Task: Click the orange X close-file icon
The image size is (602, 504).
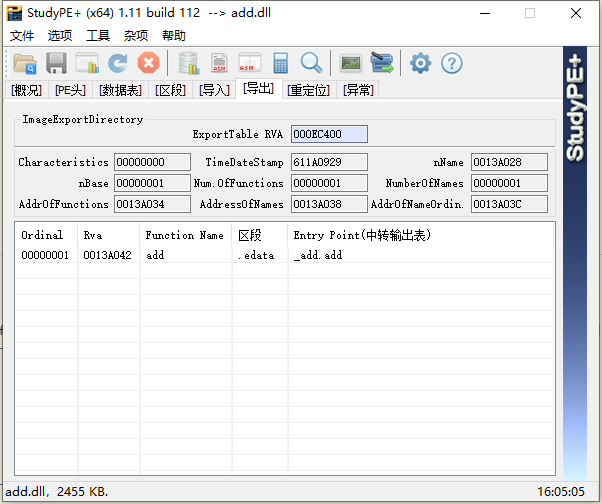Action: [x=149, y=63]
